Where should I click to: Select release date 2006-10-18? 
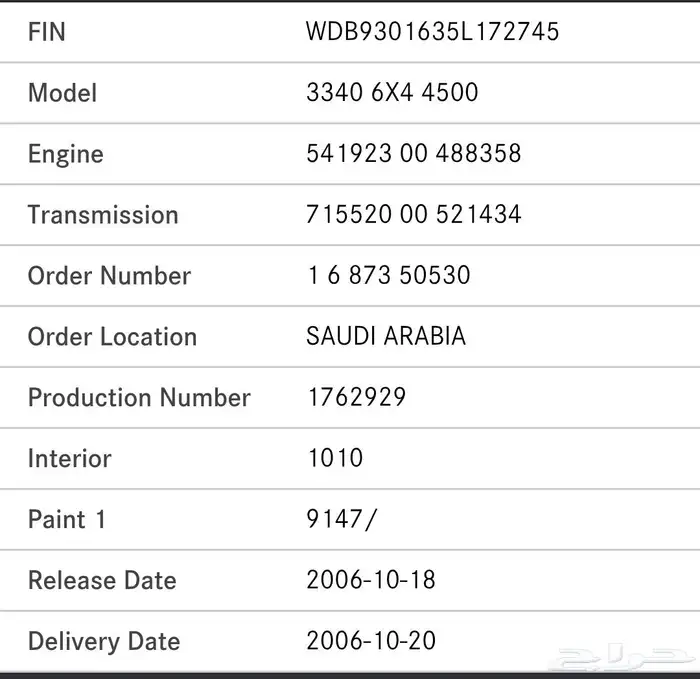(x=371, y=581)
